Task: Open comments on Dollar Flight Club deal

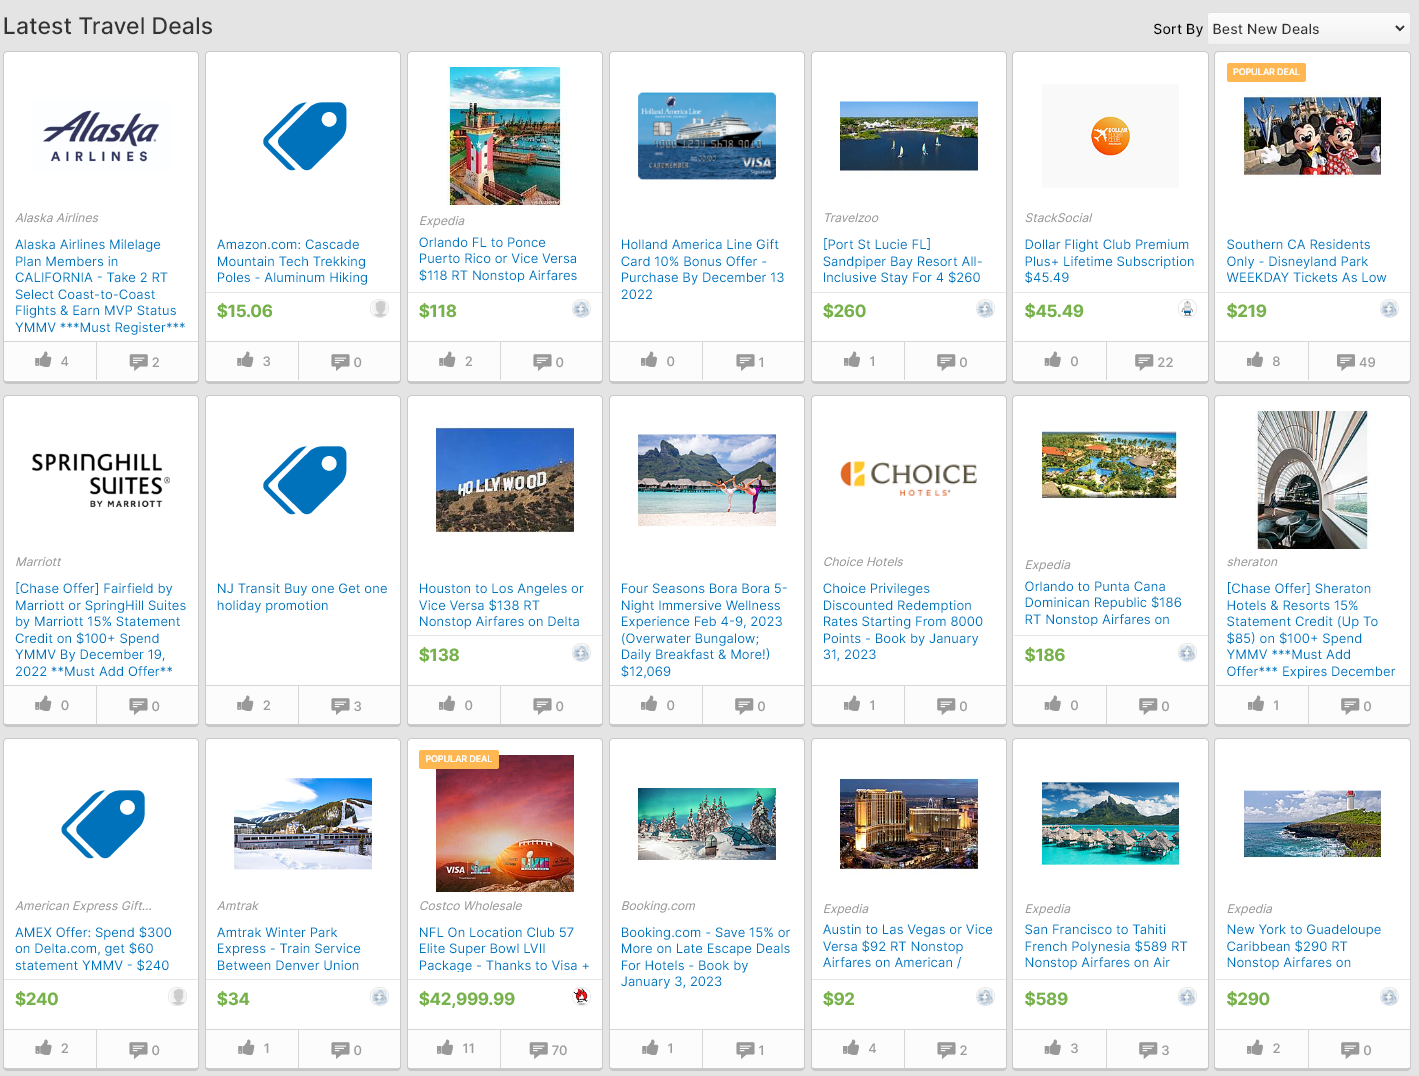Action: (1155, 361)
